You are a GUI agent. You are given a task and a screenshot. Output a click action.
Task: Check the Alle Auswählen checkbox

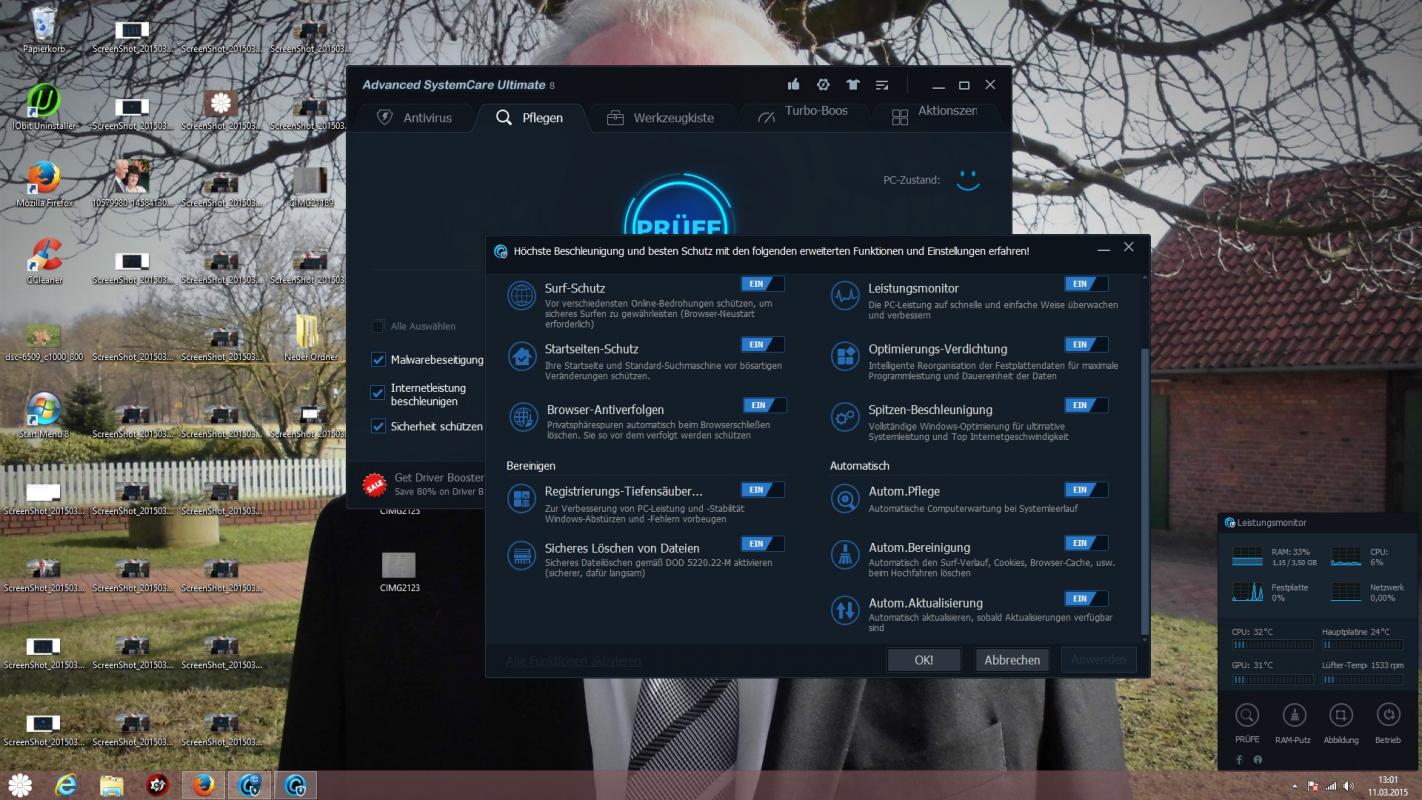pos(378,326)
